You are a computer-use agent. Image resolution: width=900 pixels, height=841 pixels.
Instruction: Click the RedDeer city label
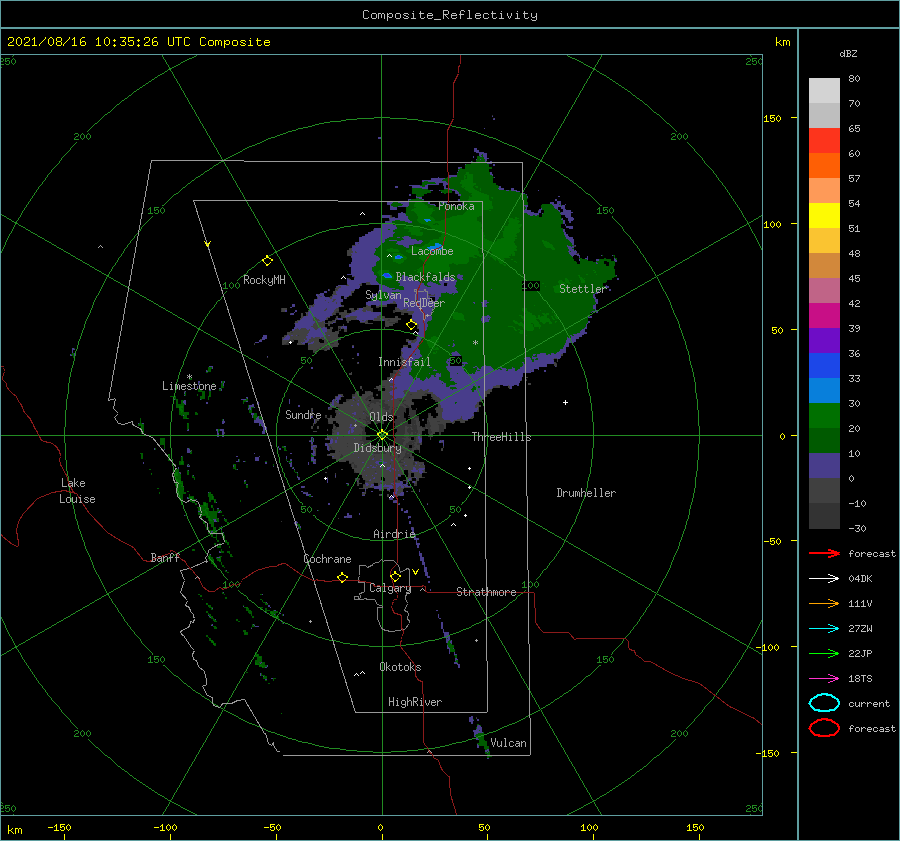[424, 303]
